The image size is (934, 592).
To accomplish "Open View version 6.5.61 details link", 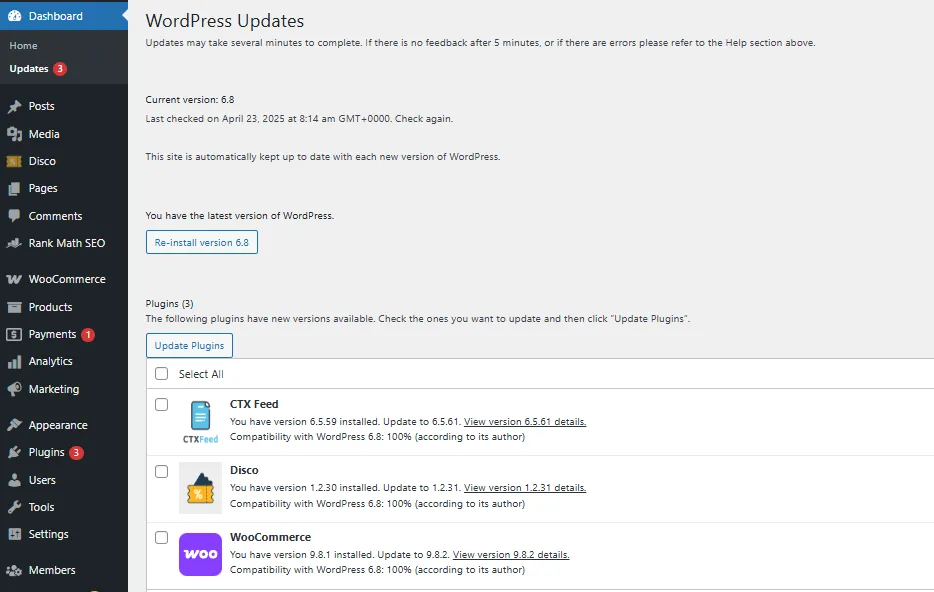I will pyautogui.click(x=525, y=421).
